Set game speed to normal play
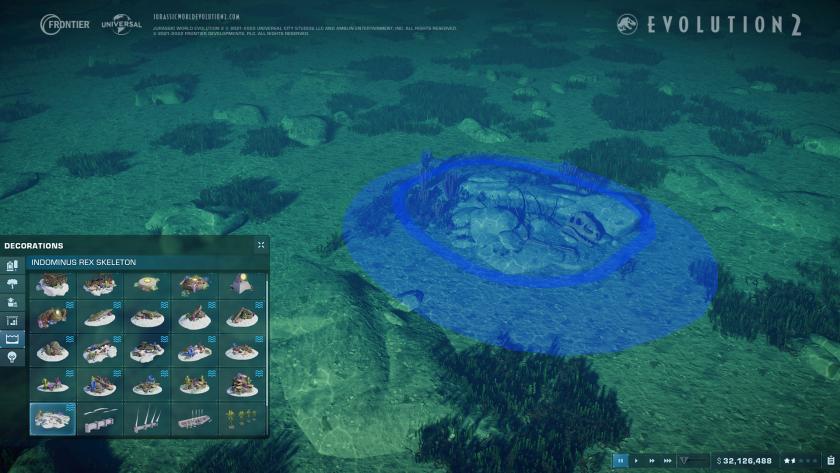Screen dimensions: 840x473 636,460
